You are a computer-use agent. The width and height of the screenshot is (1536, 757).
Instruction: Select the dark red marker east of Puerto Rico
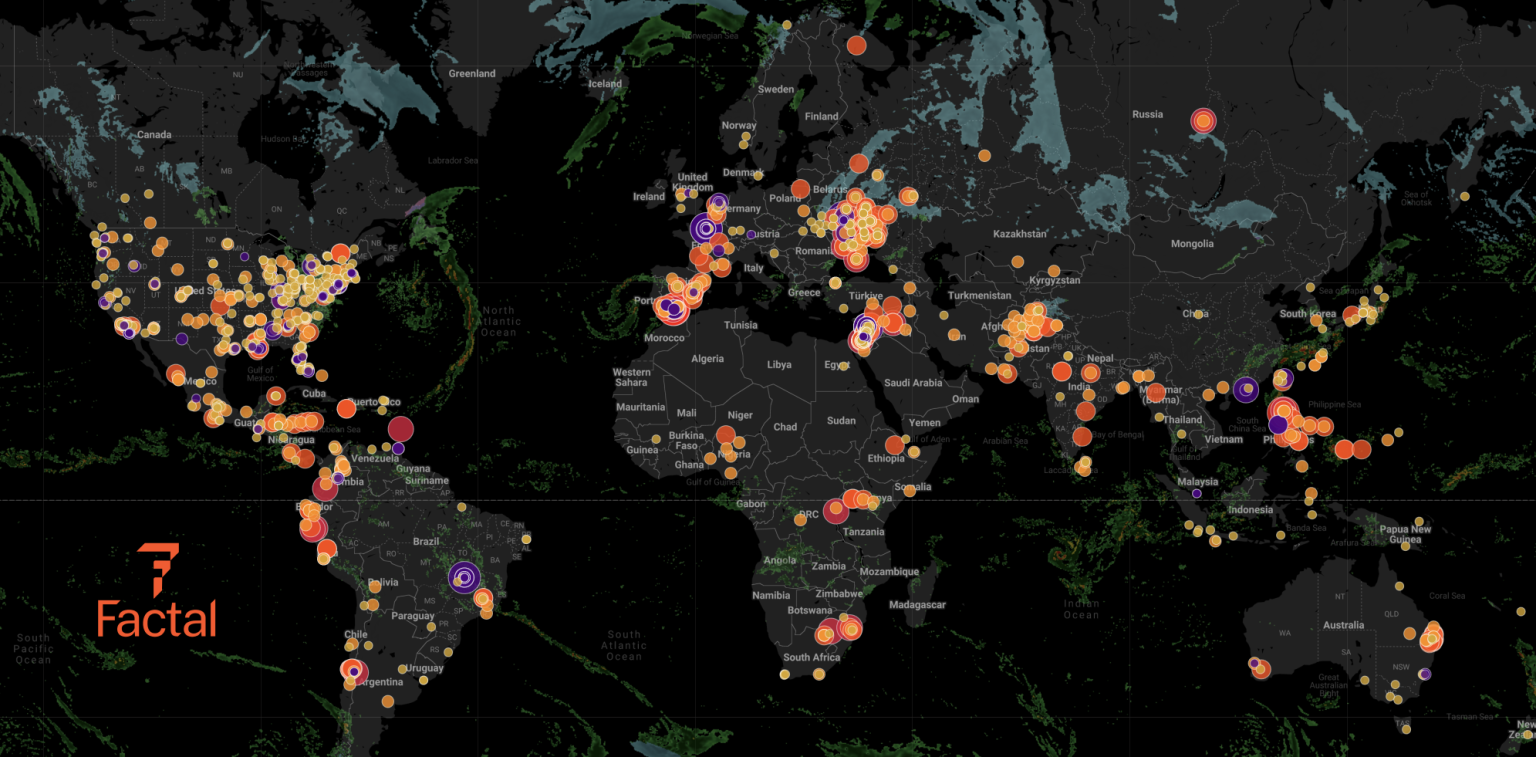tap(399, 429)
